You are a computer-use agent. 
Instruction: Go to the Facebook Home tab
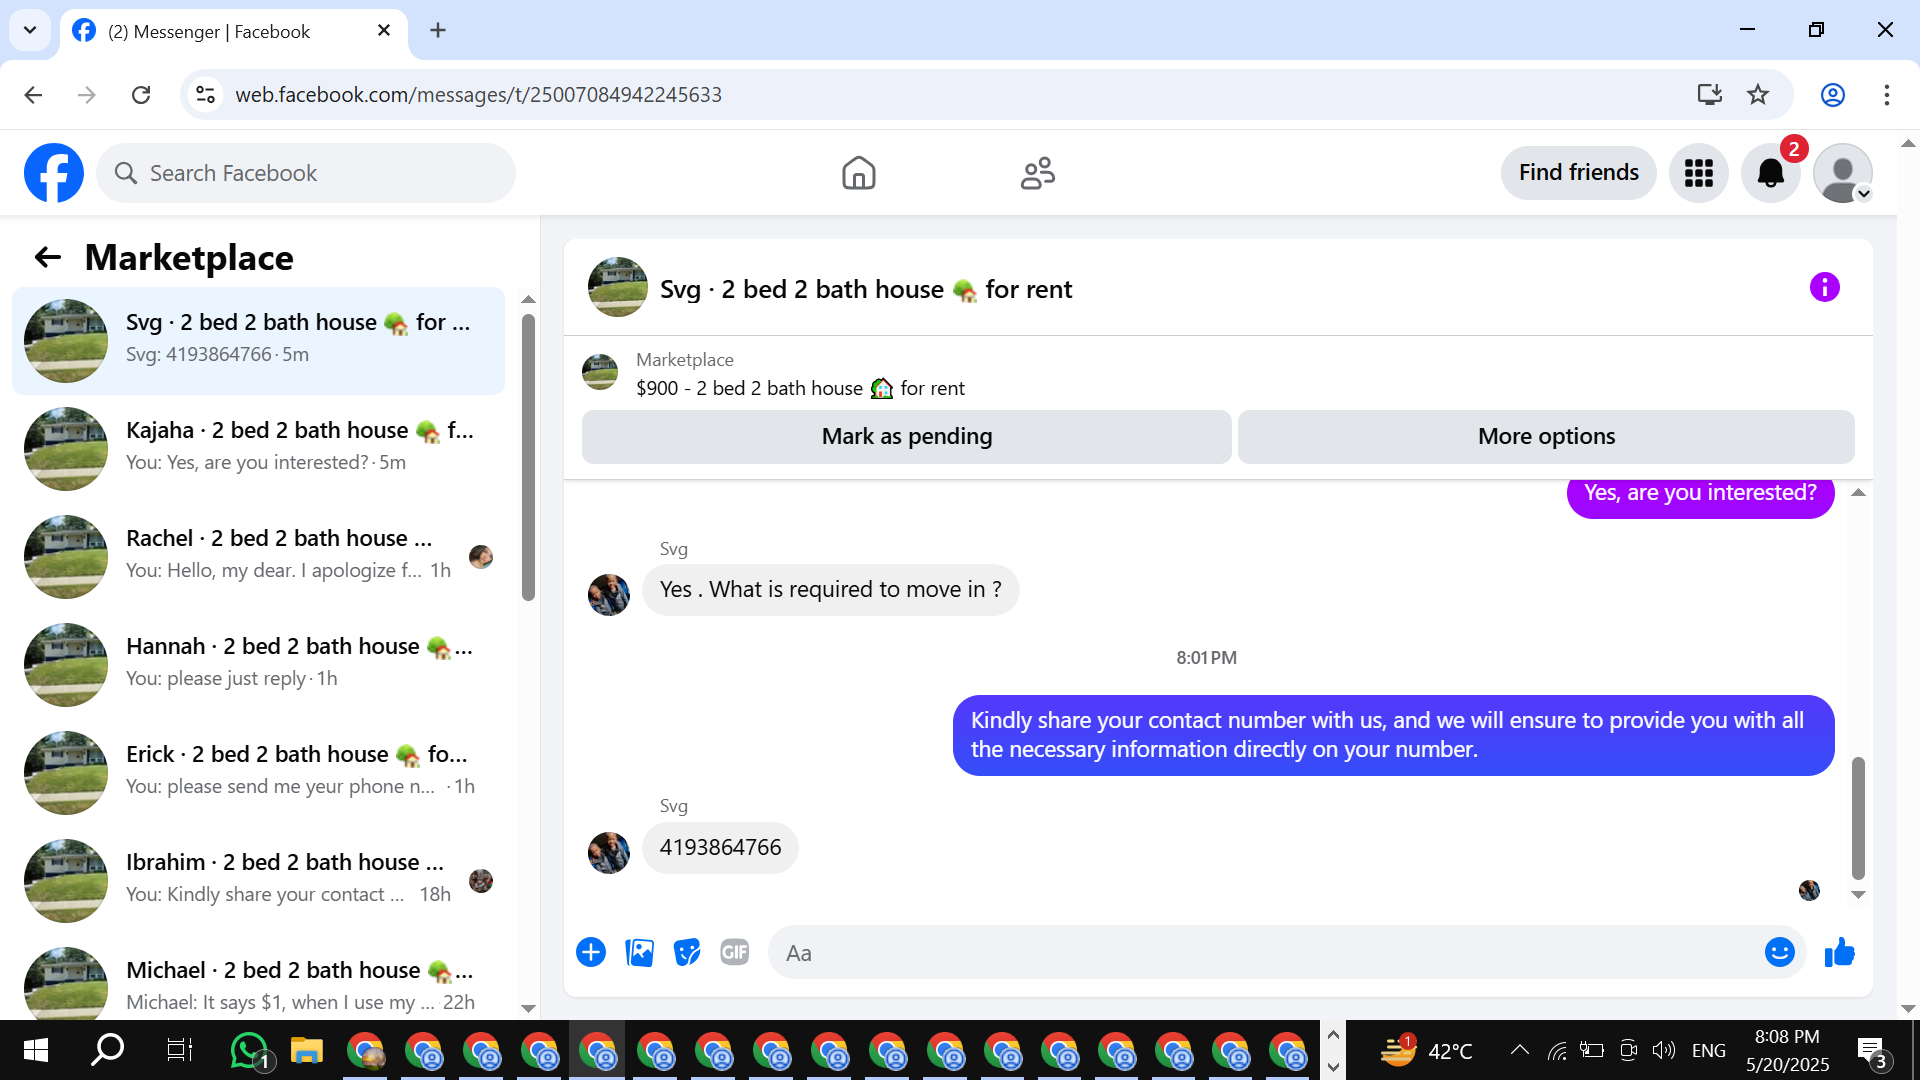click(858, 173)
